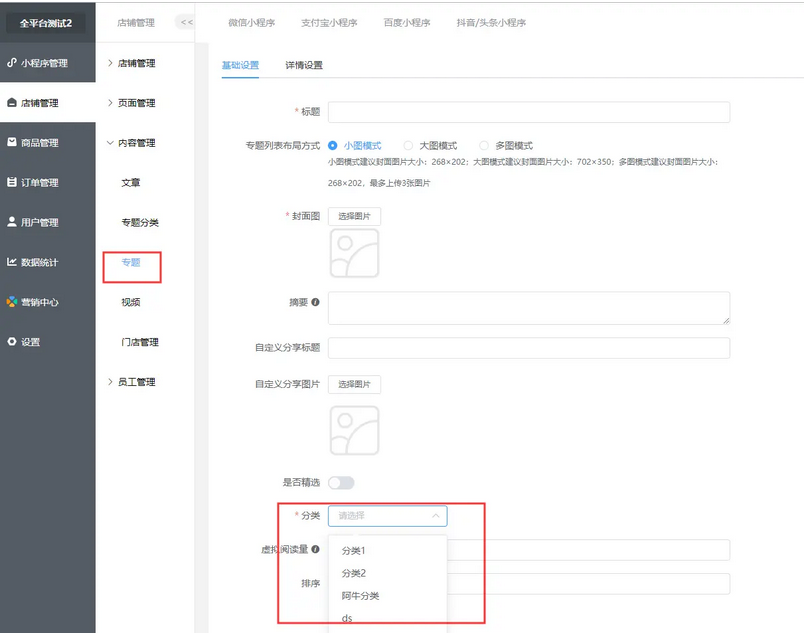Screen dimensions: 808x633
Task: Collapse the submenu with the << button
Action: 187,22
